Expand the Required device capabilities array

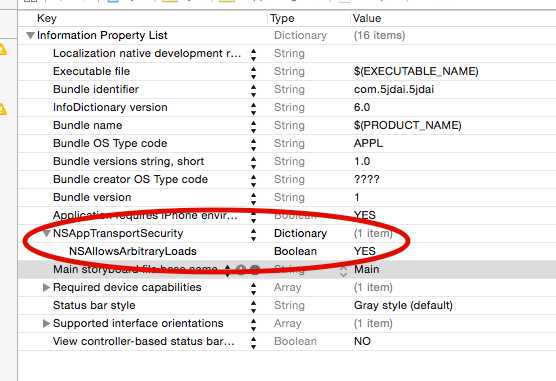pyautogui.click(x=46, y=287)
